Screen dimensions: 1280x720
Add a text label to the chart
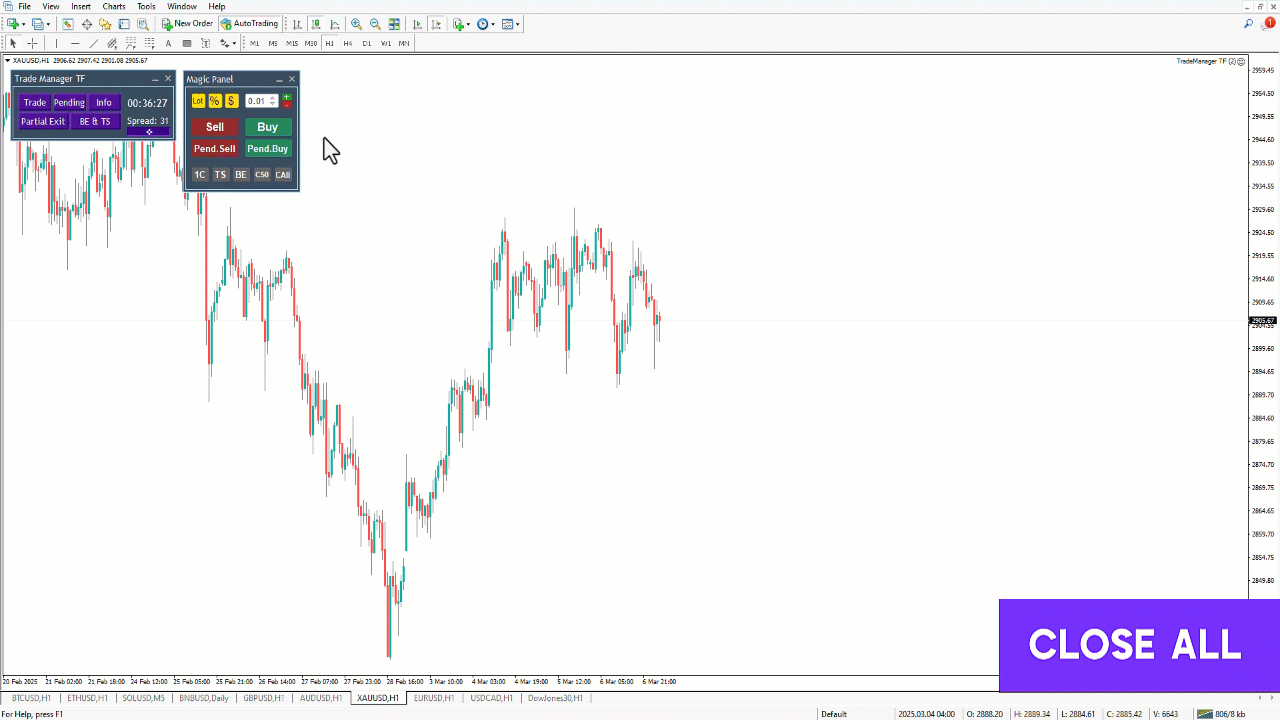[x=188, y=43]
